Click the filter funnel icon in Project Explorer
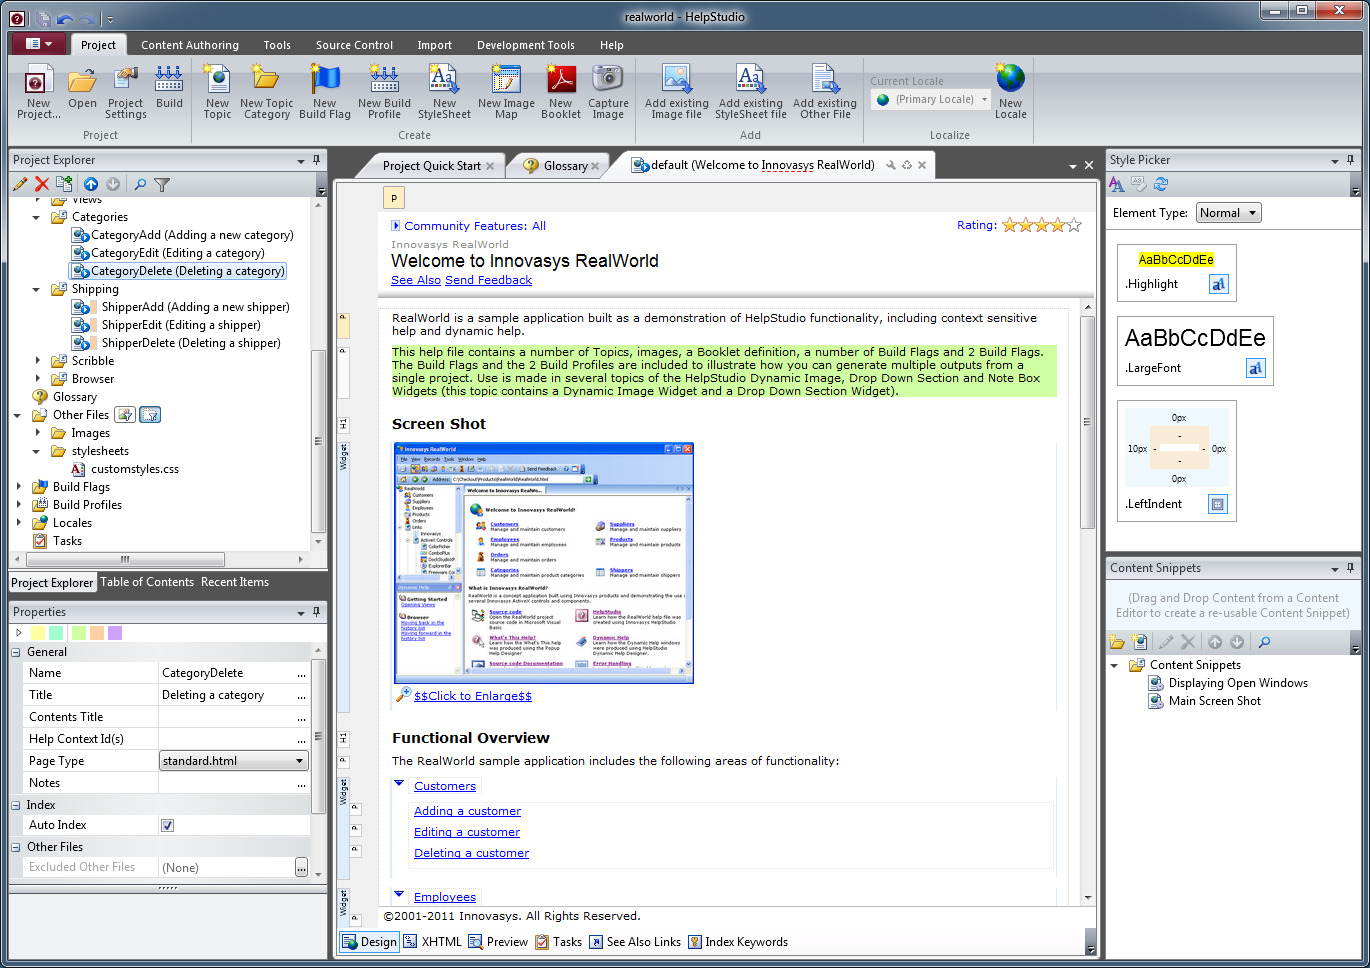The image size is (1370, 968). pyautogui.click(x=162, y=184)
